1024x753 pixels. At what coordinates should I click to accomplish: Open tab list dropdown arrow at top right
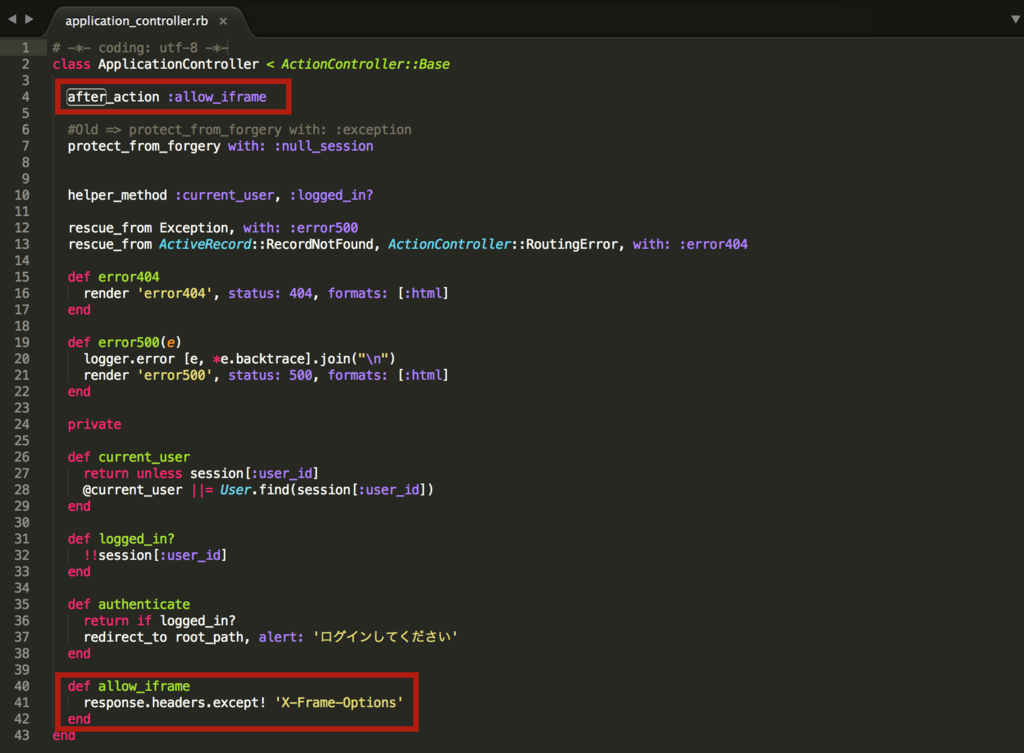tap(1016, 20)
